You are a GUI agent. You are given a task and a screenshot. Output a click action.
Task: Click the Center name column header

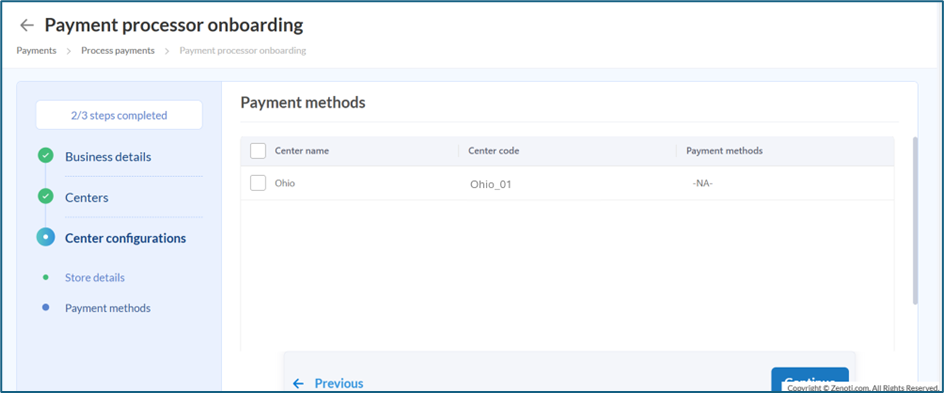pyautogui.click(x=302, y=150)
